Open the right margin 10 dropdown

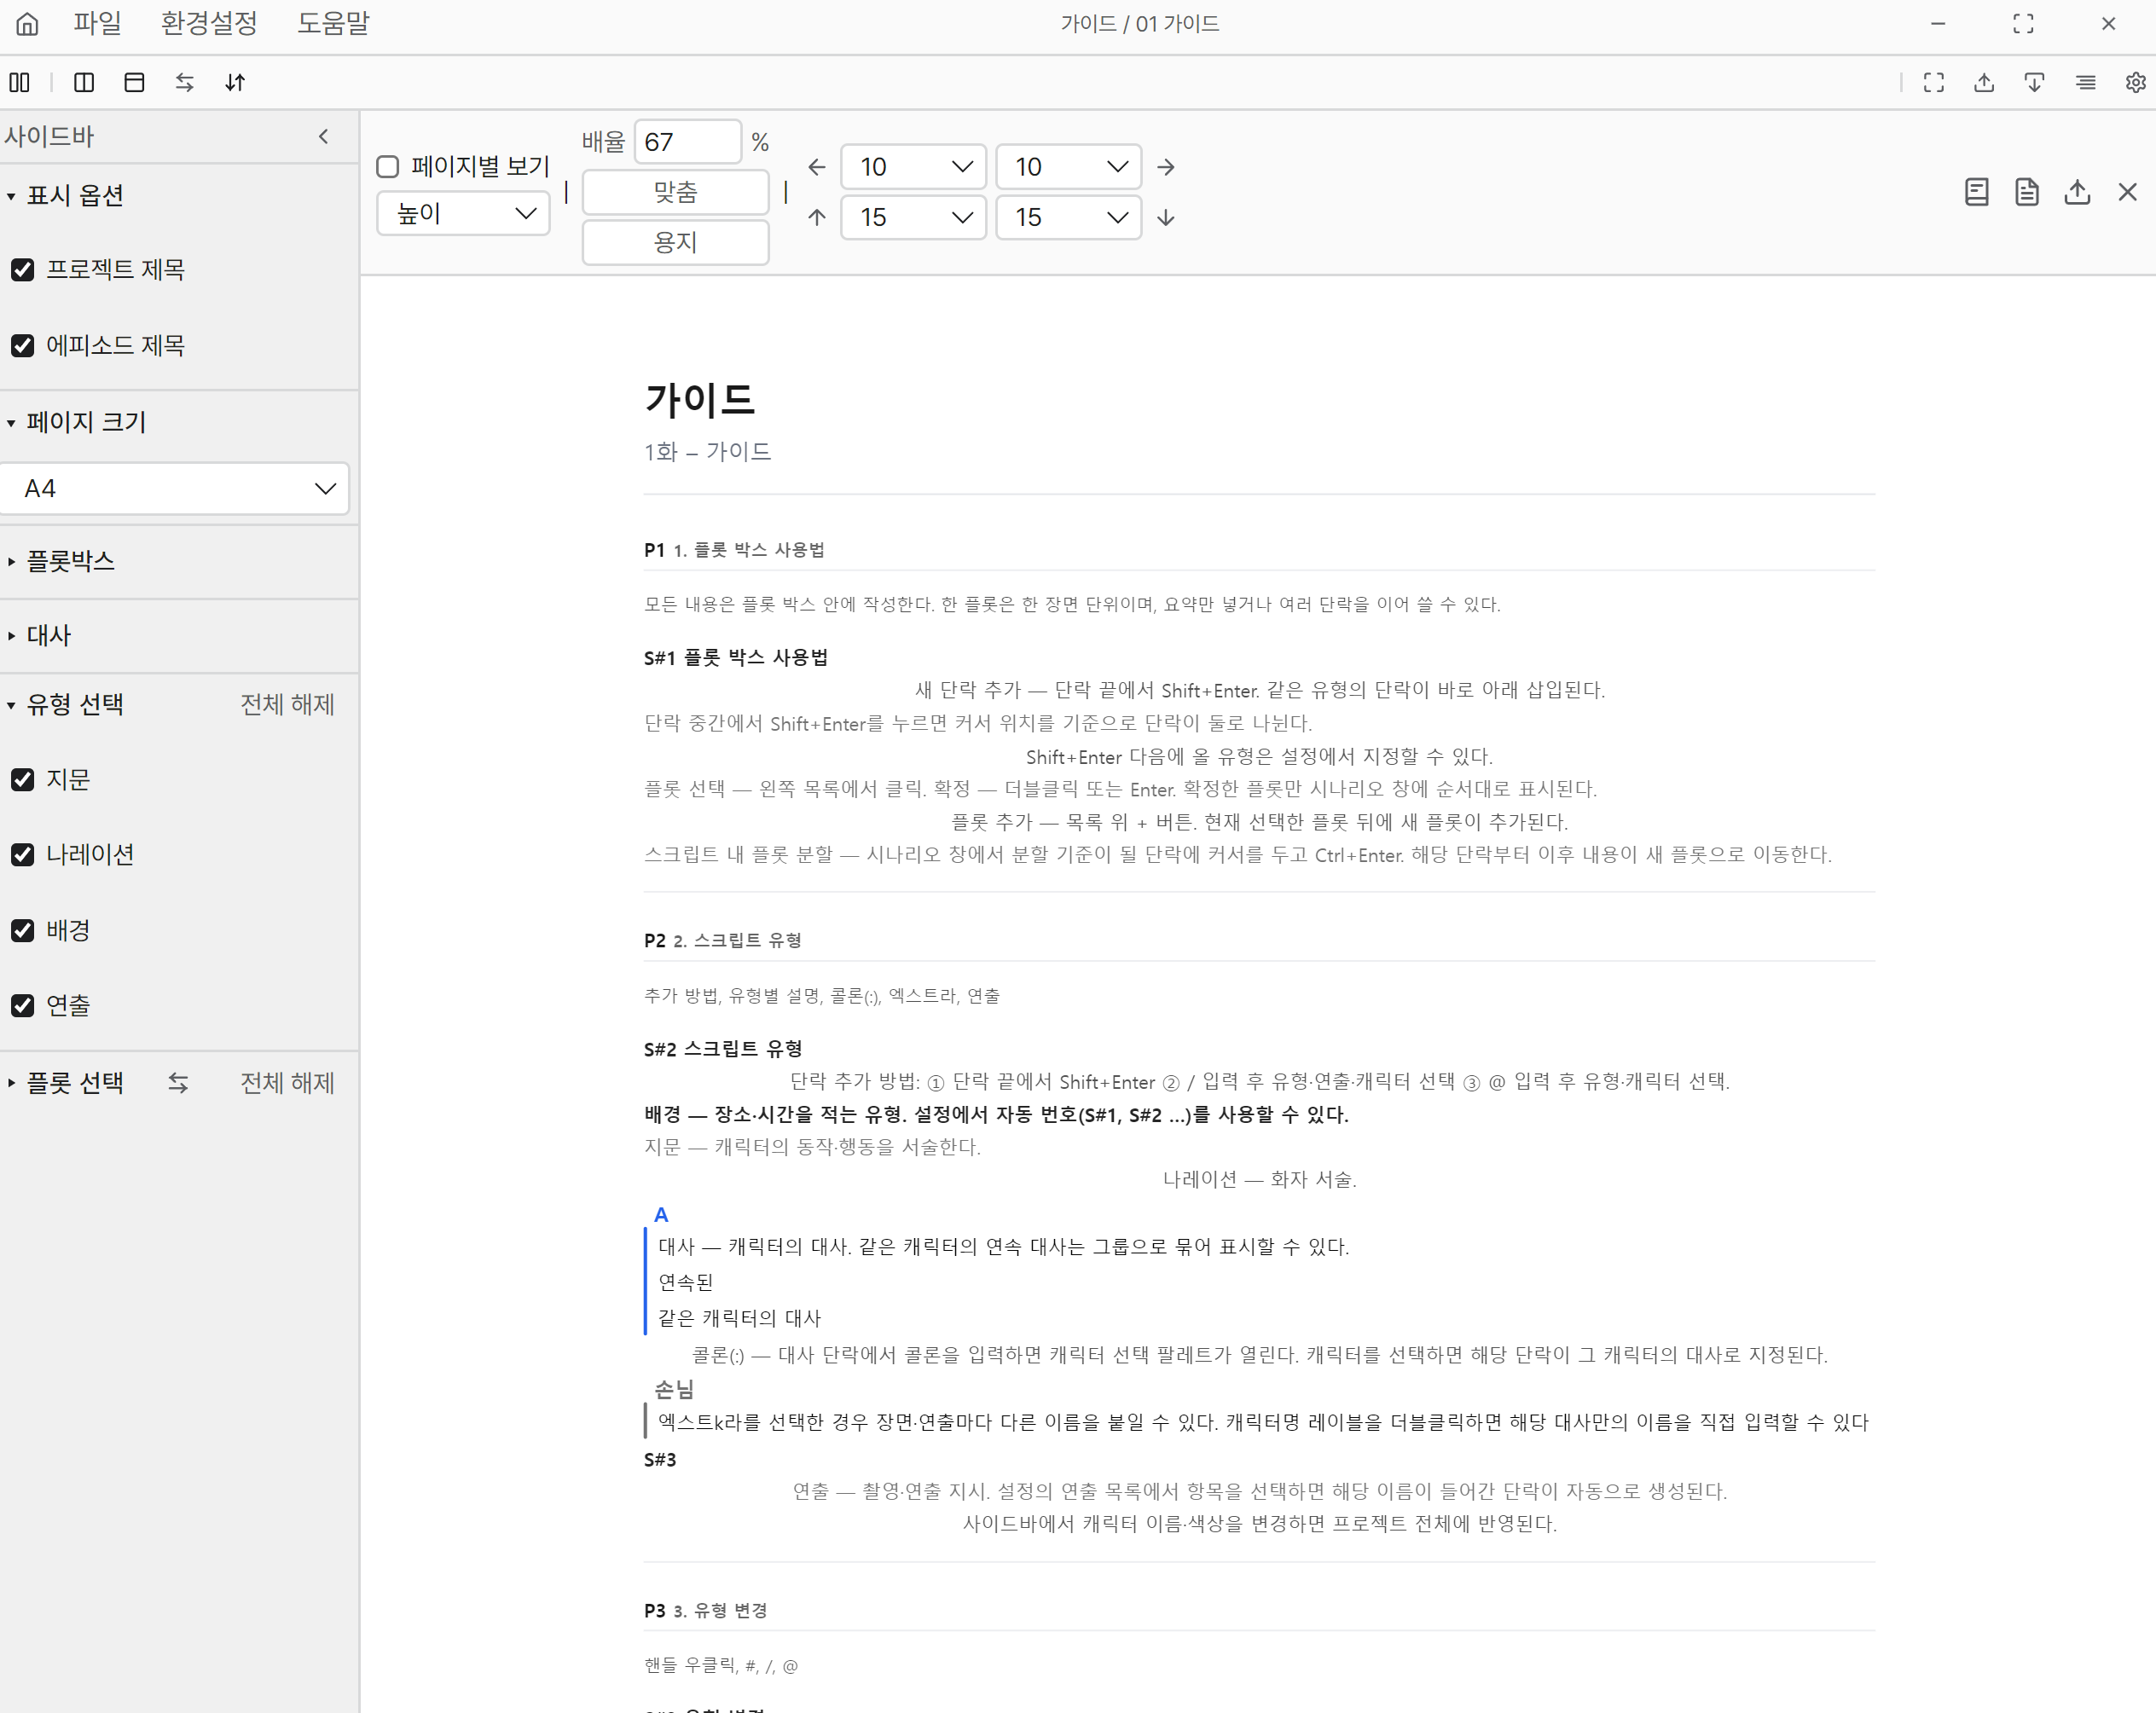[x=1068, y=167]
